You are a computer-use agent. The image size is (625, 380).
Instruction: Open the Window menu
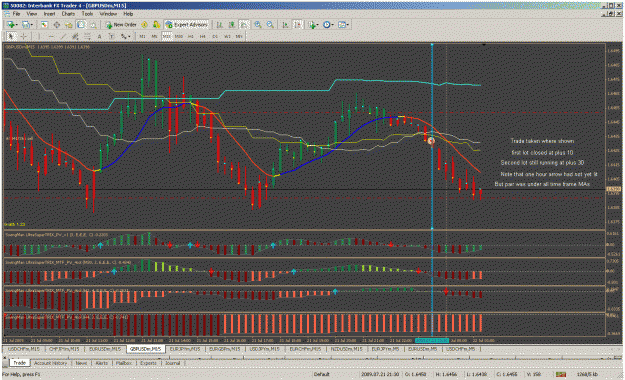[108, 14]
